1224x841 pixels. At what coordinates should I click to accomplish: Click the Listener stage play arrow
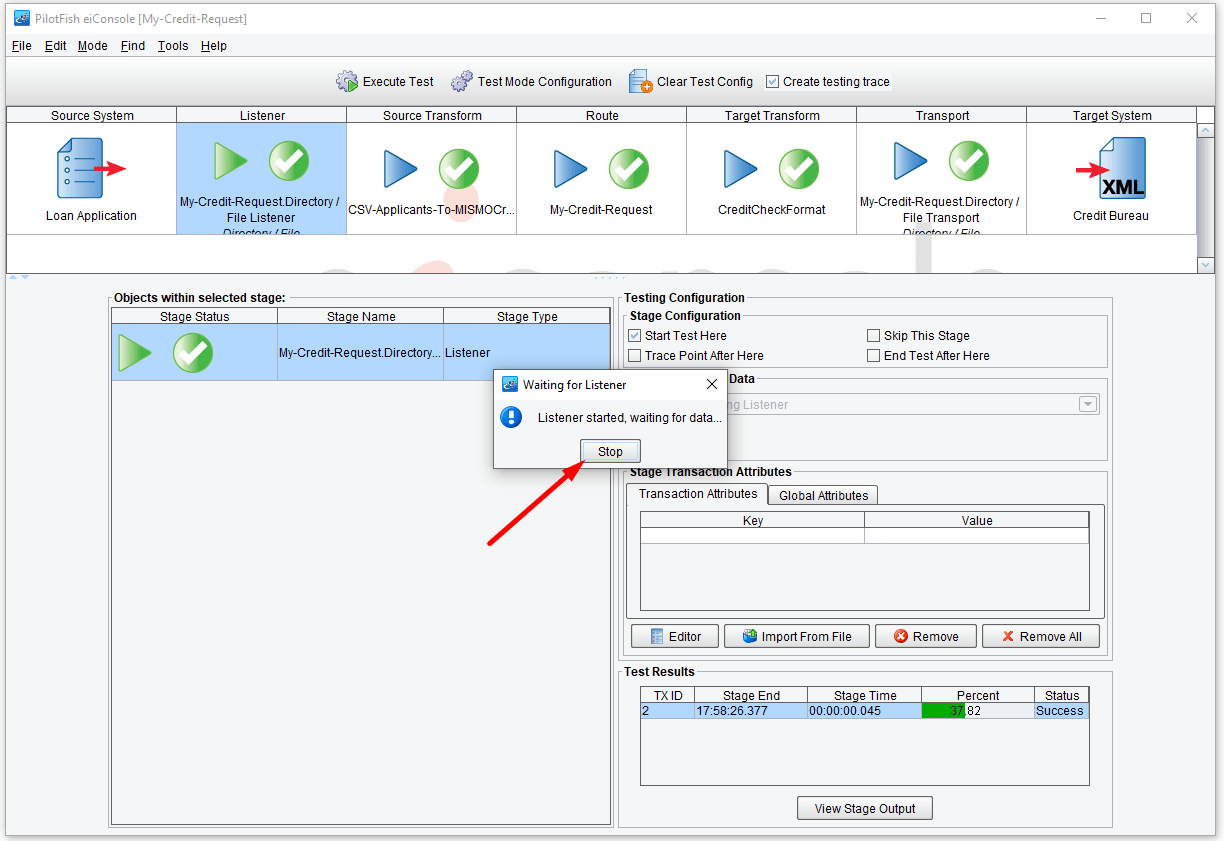231,161
